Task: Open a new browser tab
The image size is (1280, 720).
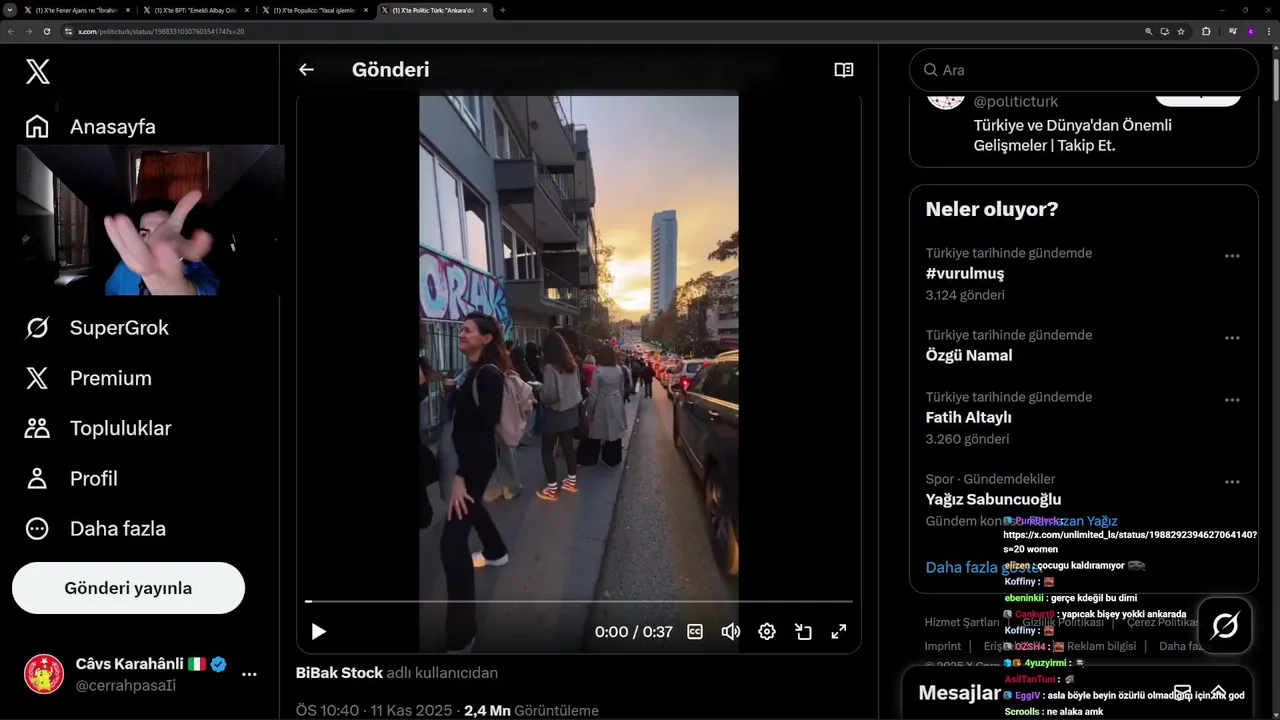Action: pyautogui.click(x=502, y=10)
